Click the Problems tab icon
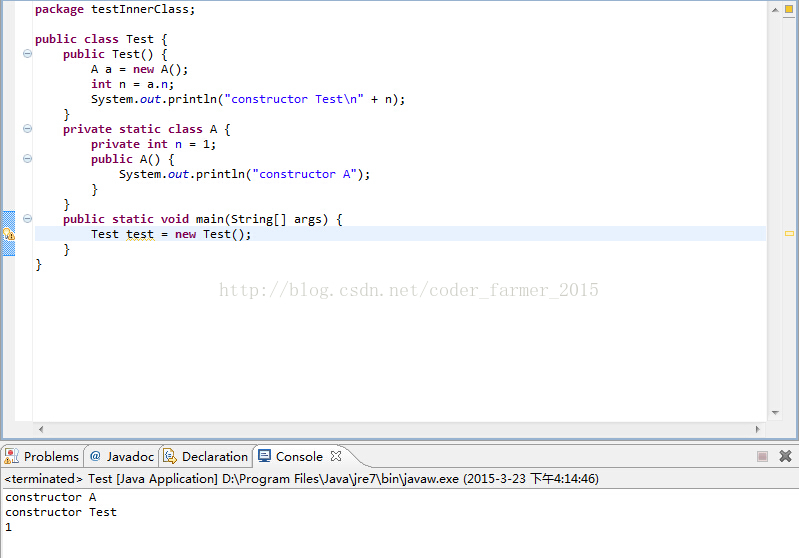 click(x=11, y=456)
